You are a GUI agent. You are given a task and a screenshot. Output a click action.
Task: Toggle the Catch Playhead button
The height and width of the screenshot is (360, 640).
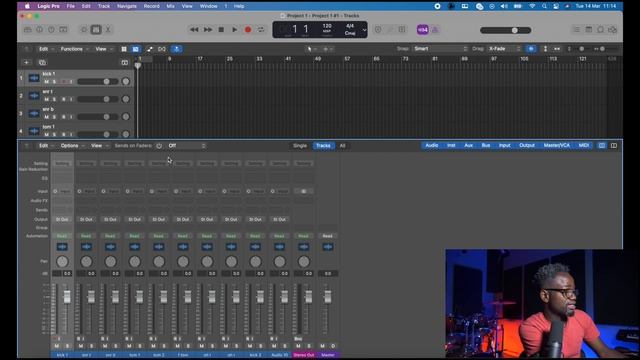176,49
